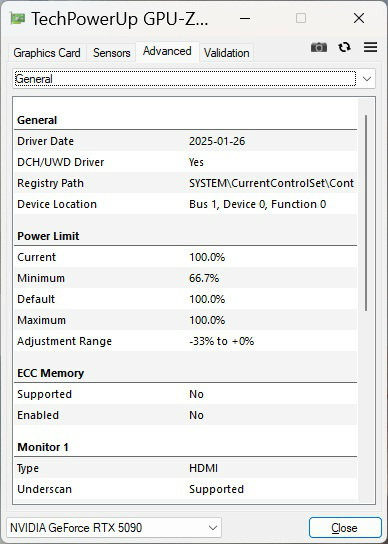Take a screenshot with the camera icon
Viewport: 388px width, 544px height.
(x=319, y=47)
